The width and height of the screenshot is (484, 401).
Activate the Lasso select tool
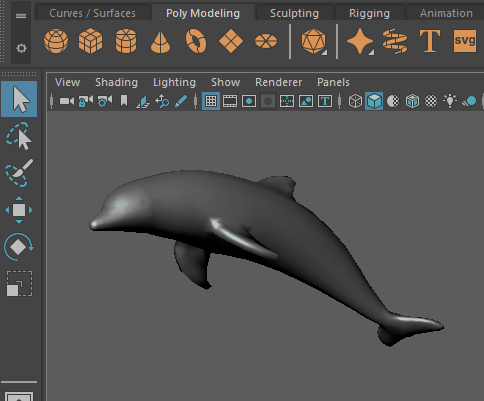coord(19,136)
